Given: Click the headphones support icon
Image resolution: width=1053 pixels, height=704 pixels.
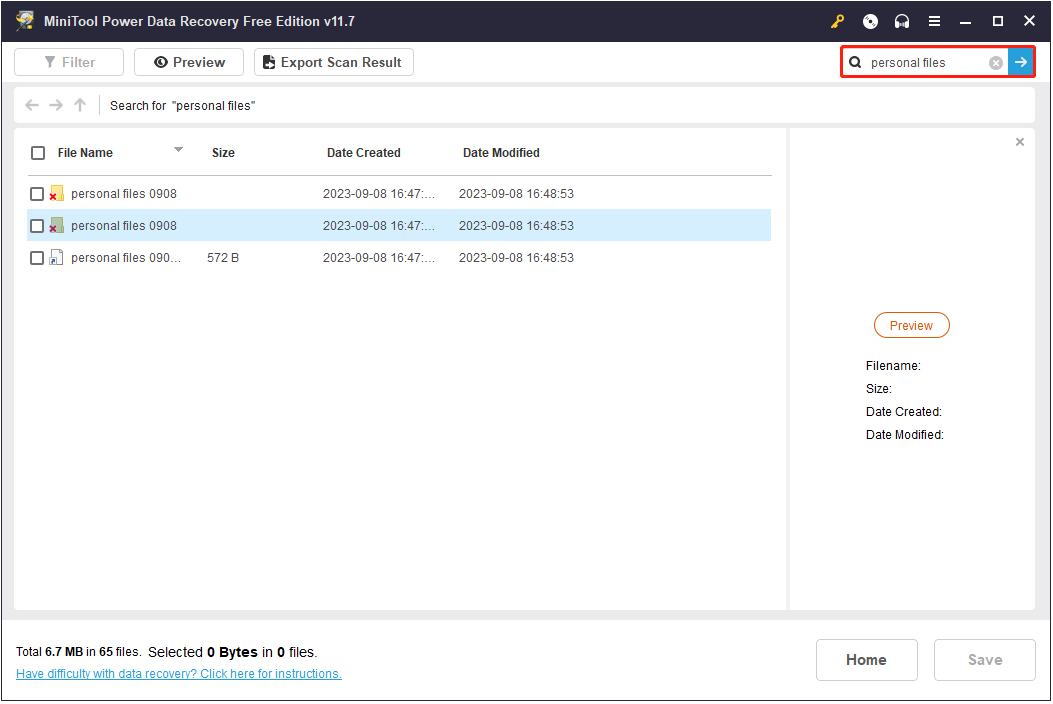Looking at the screenshot, I should click(x=902, y=21).
